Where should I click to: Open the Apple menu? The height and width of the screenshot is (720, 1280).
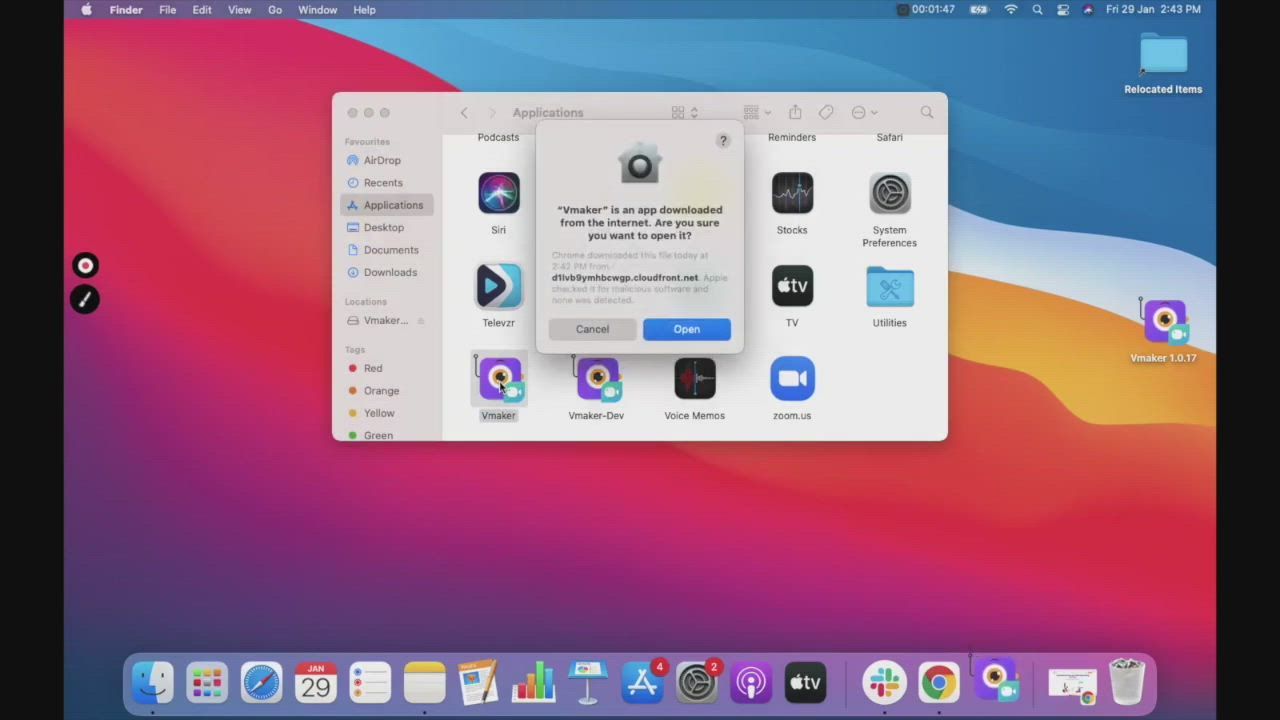(x=86, y=10)
